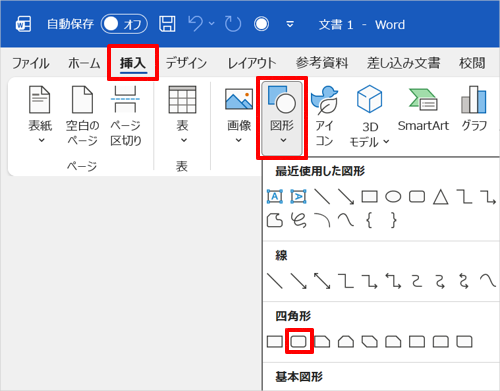The image size is (500, 391).
Task: Insert a SmartArt graphic
Action: [x=423, y=109]
